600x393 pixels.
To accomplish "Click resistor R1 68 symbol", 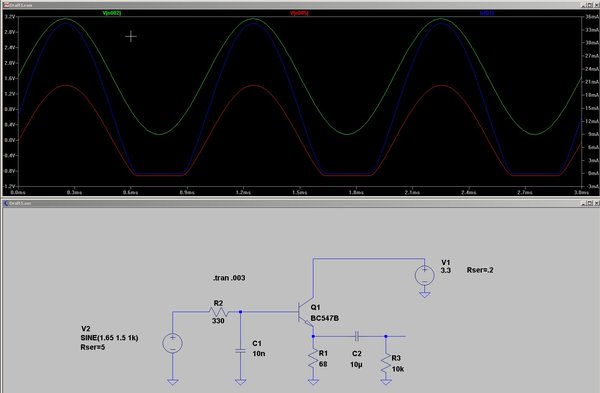I will 313,359.
